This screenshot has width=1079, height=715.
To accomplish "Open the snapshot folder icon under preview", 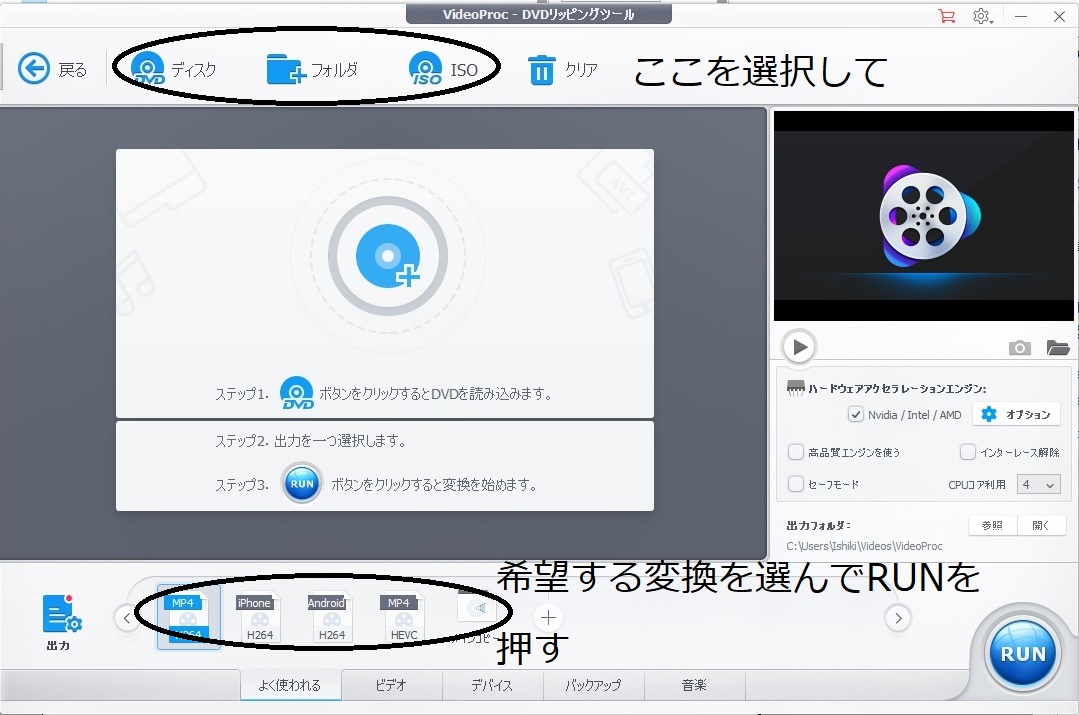I will tap(1058, 348).
